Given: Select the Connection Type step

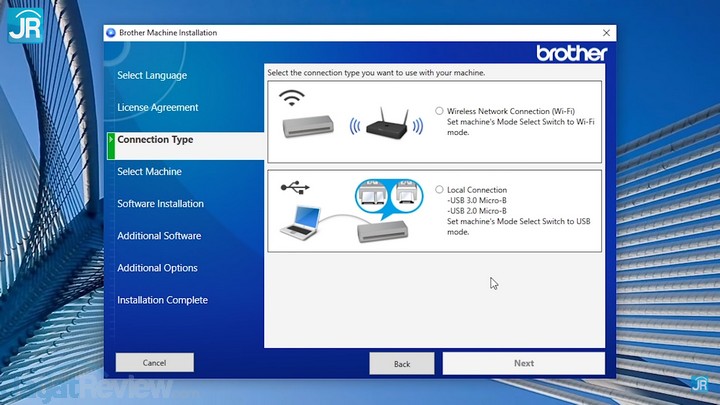Looking at the screenshot, I should 155,140.
